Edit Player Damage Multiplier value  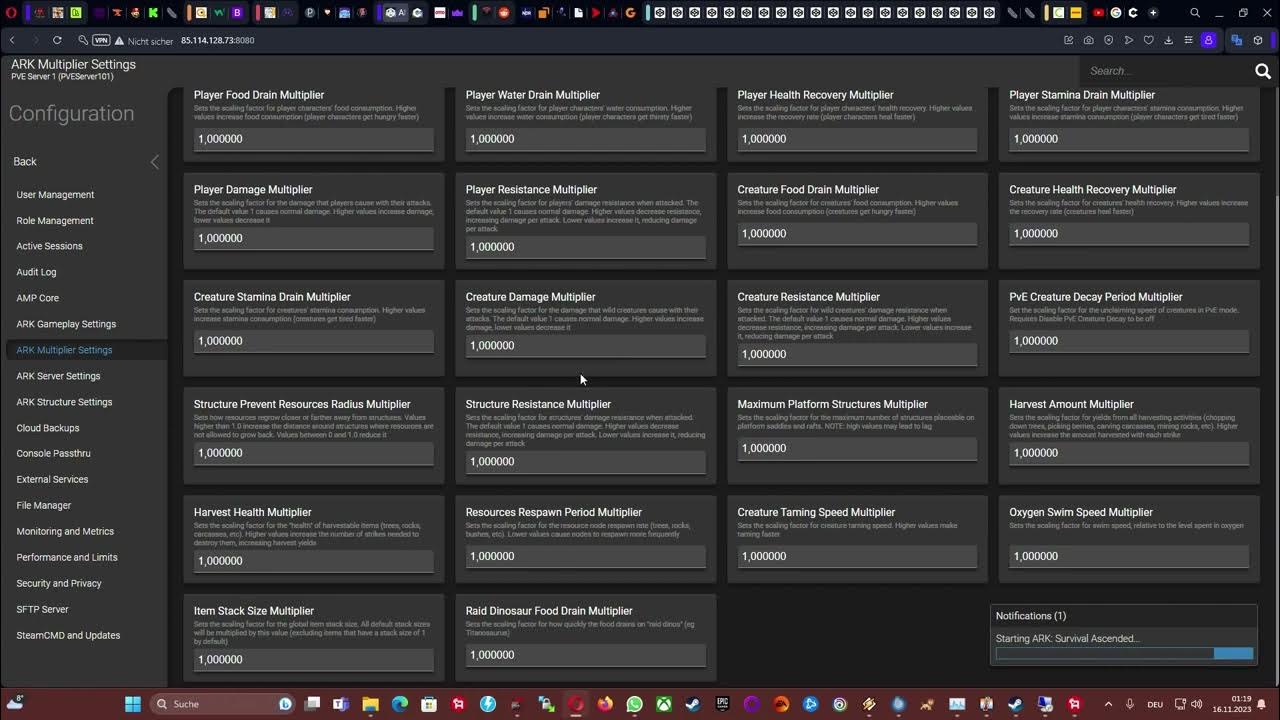click(x=314, y=238)
